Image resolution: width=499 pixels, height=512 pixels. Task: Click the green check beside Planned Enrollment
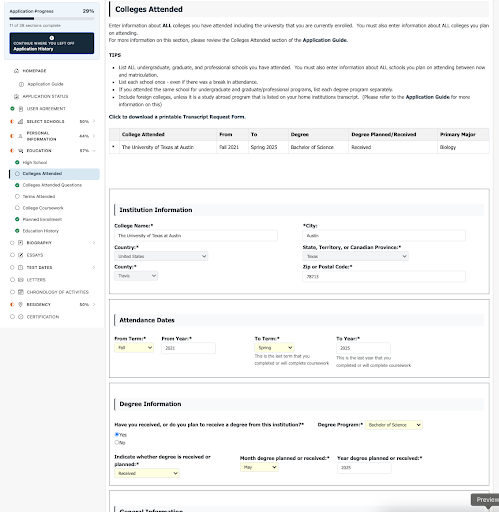coord(17,219)
